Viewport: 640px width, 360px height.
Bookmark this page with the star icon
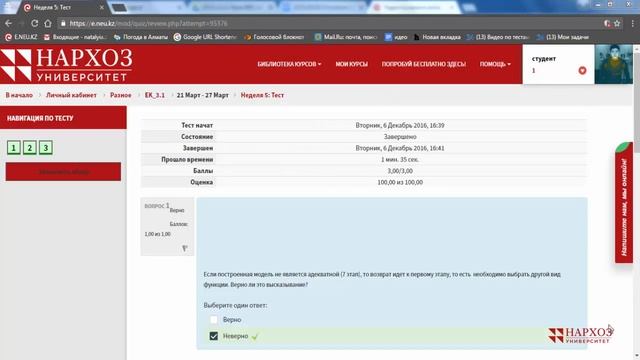click(x=617, y=23)
